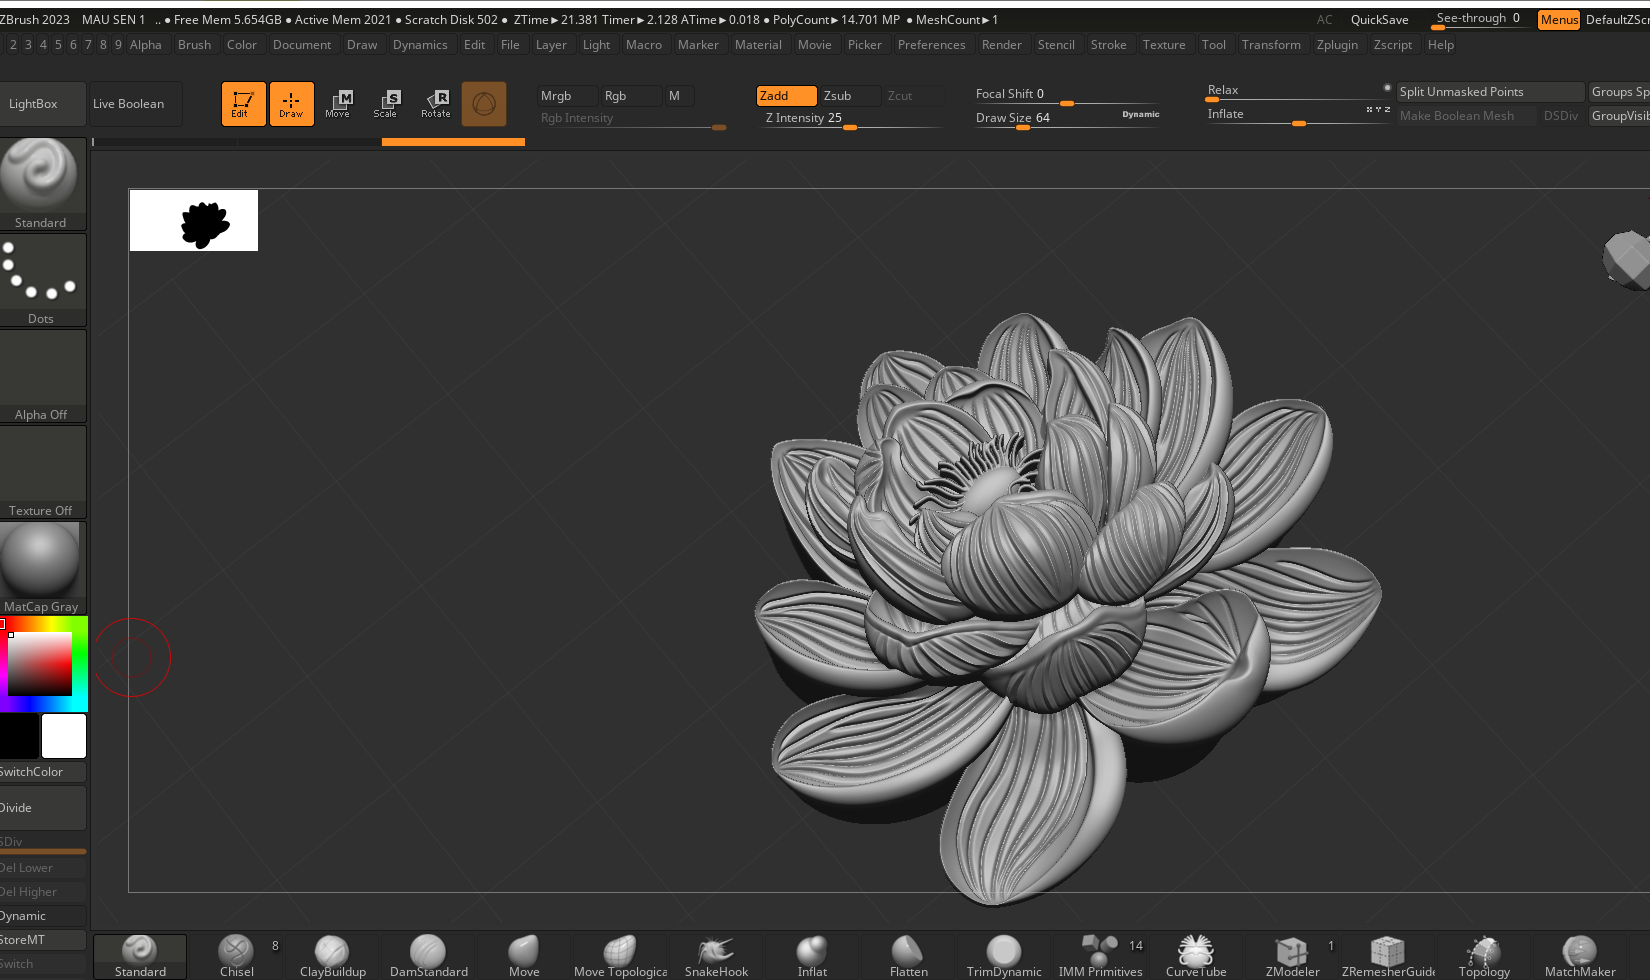The width and height of the screenshot is (1650, 980).
Task: Open the Alpha Off selector
Action: tap(42, 375)
